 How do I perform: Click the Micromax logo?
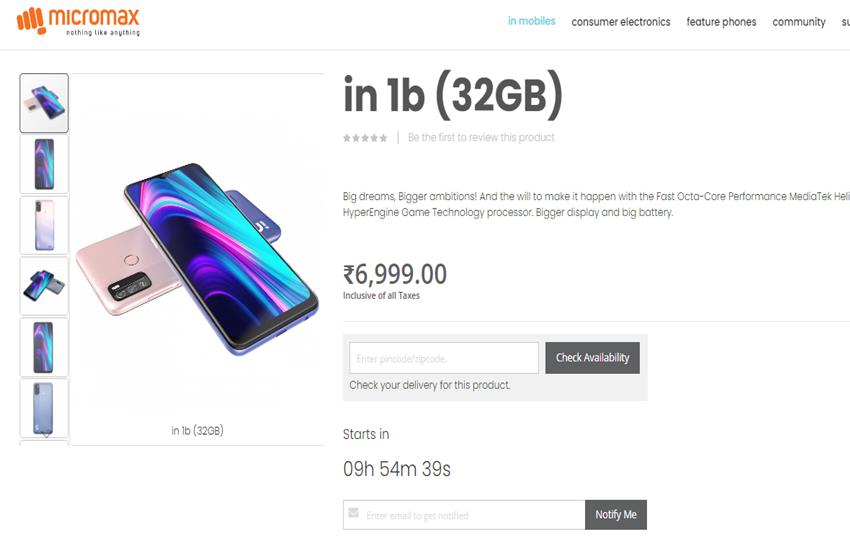tap(78, 21)
